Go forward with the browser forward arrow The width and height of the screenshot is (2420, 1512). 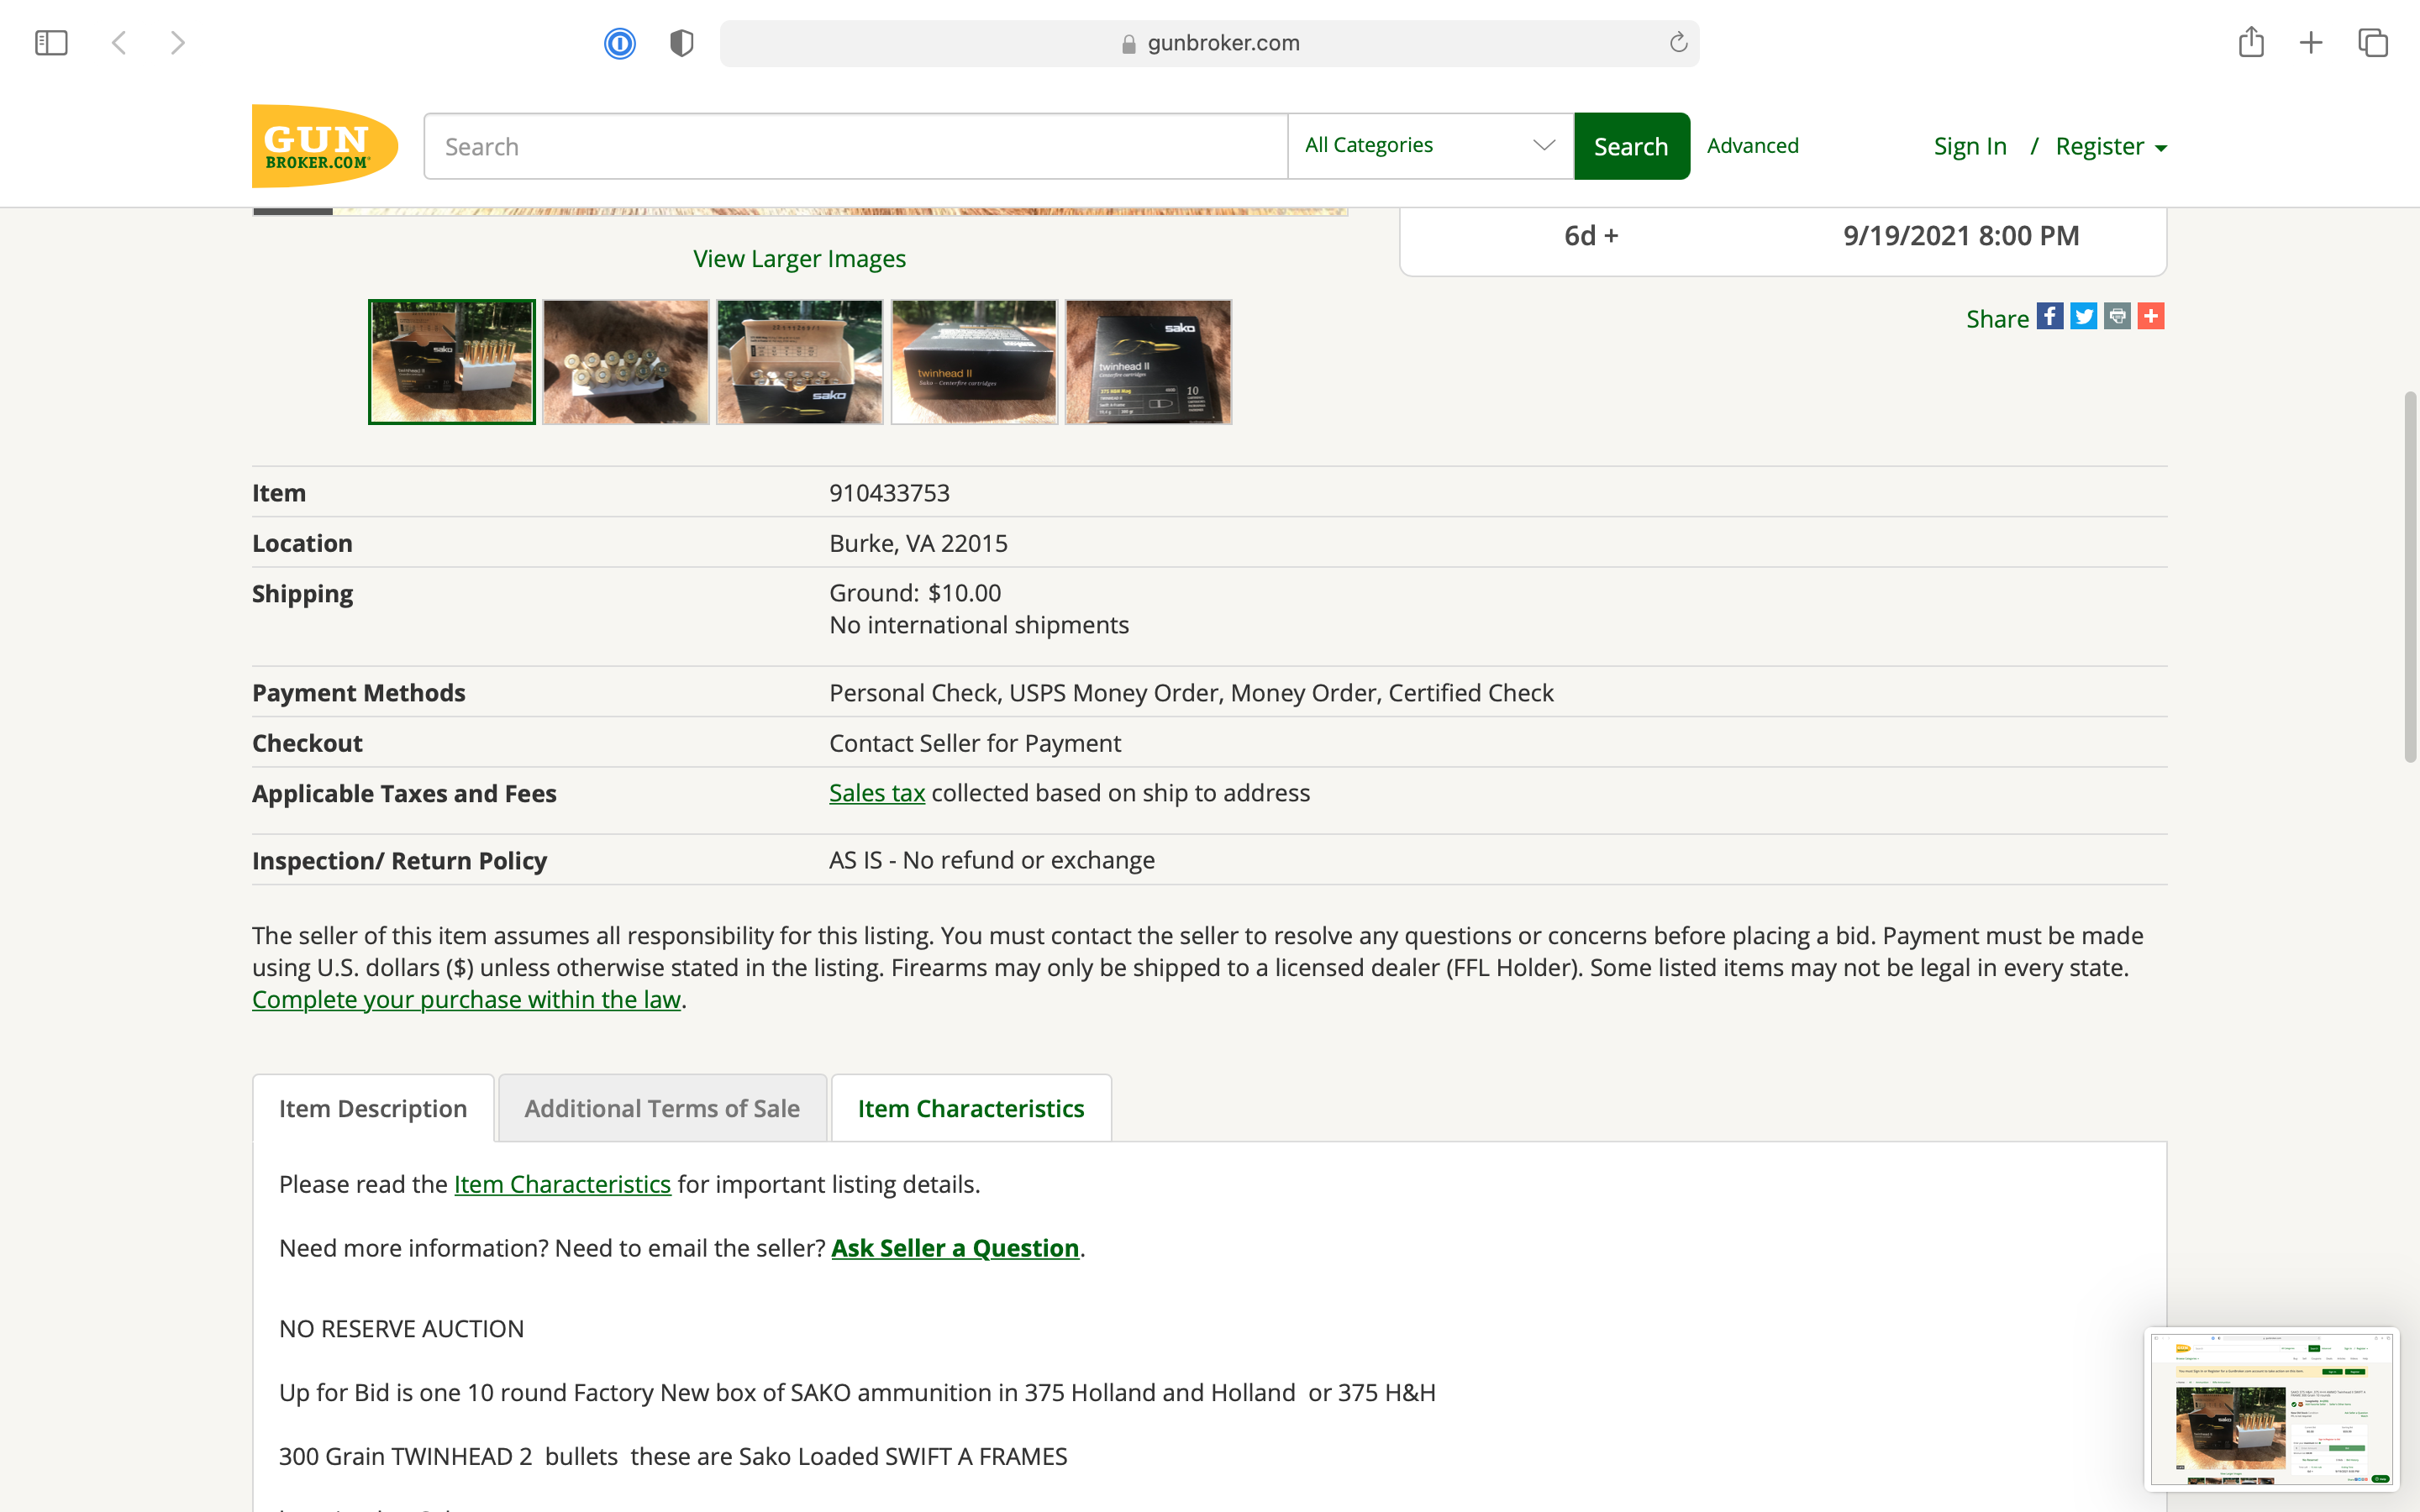pyautogui.click(x=178, y=43)
